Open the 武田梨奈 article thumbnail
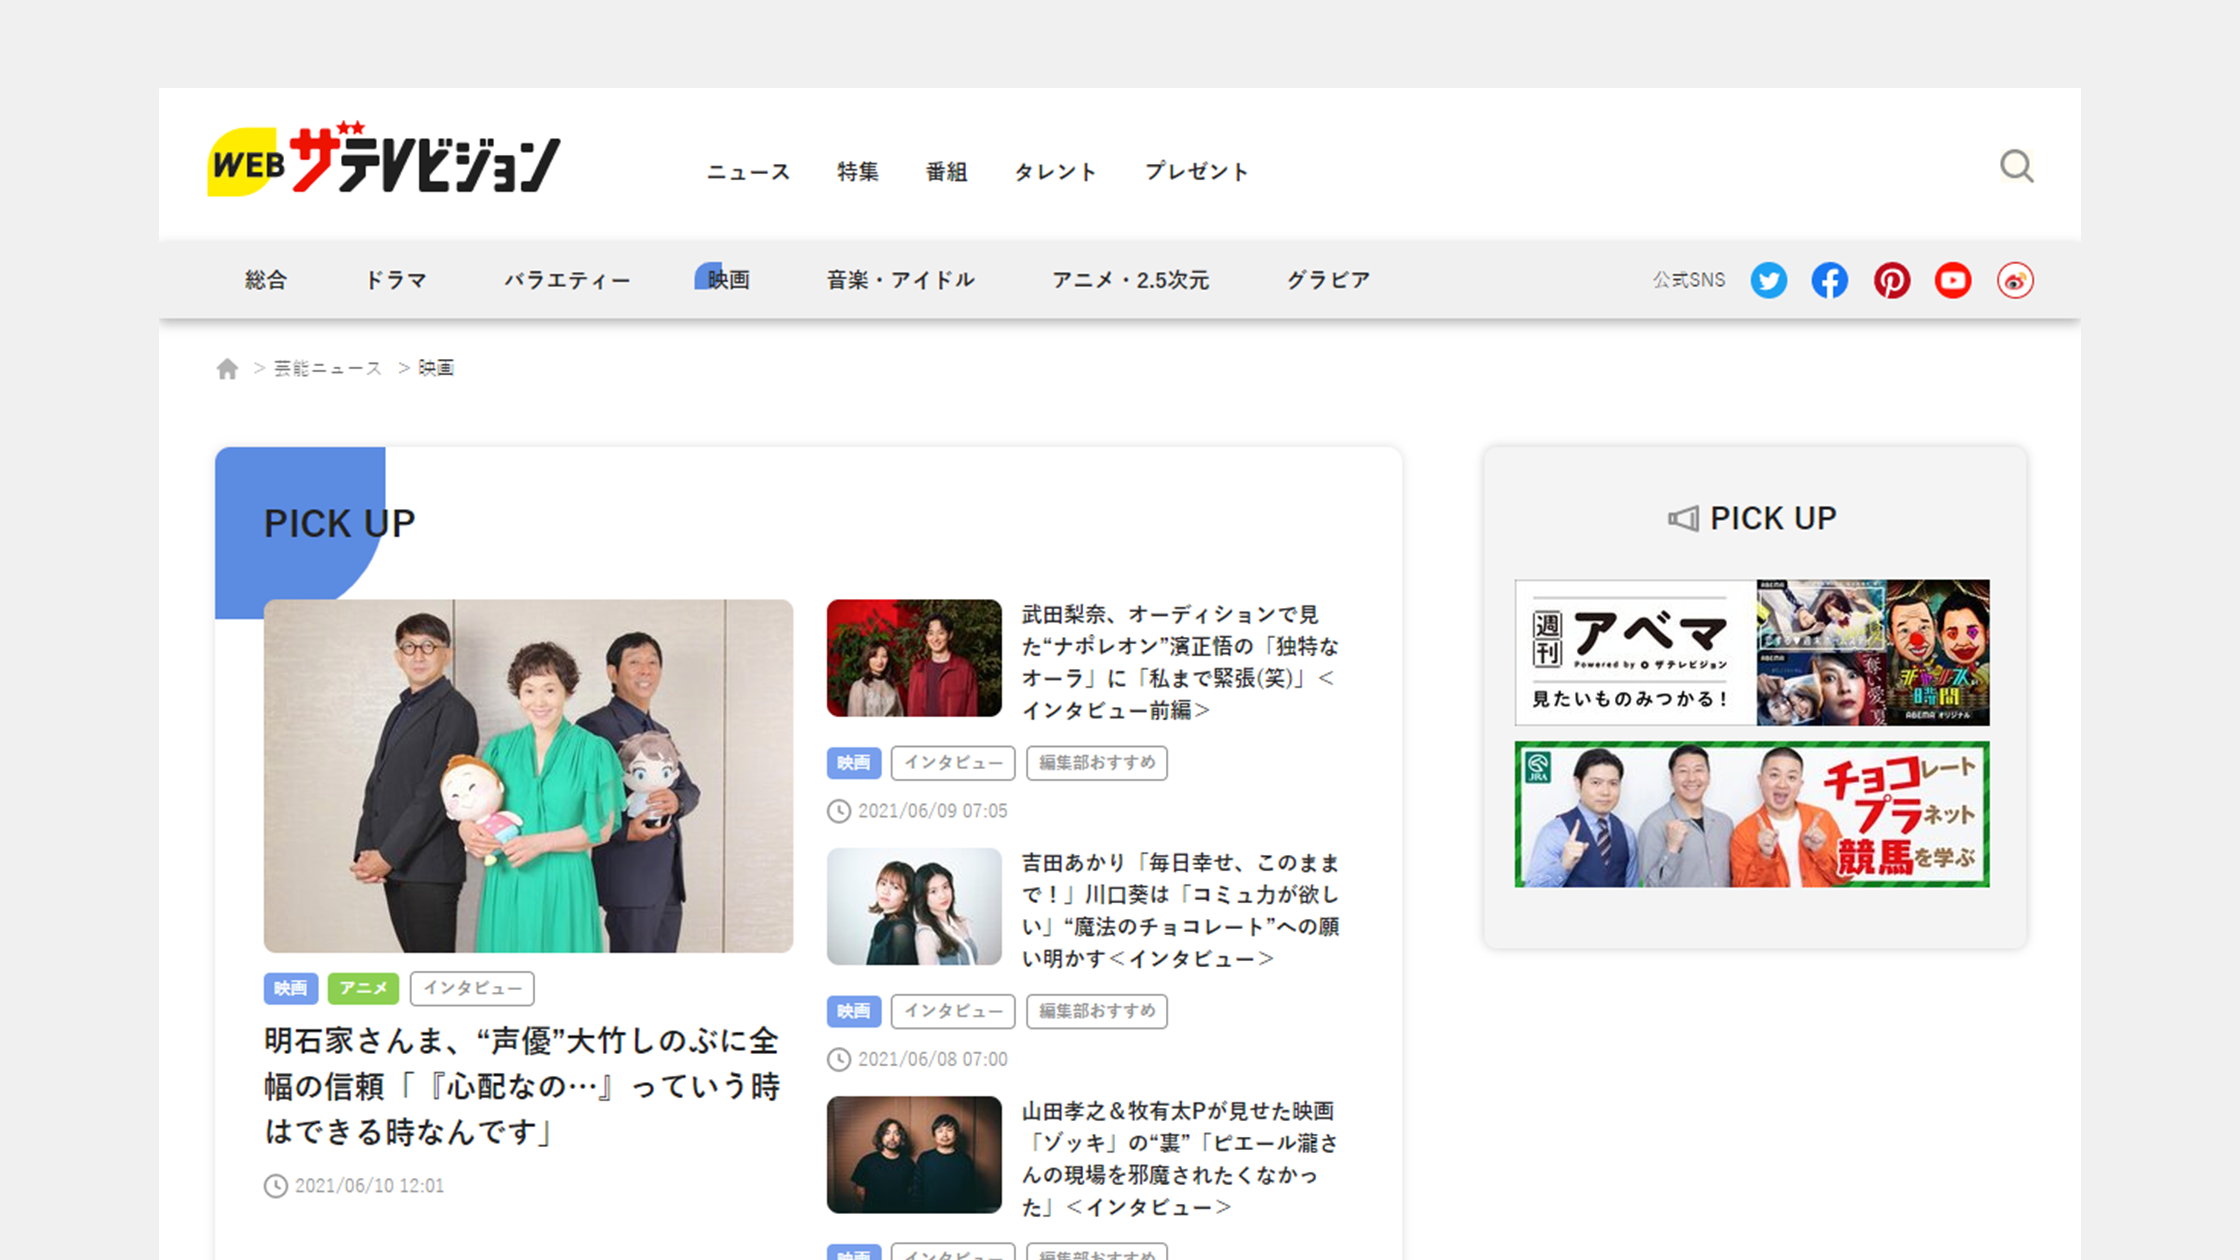This screenshot has width=2240, height=1260. [914, 658]
